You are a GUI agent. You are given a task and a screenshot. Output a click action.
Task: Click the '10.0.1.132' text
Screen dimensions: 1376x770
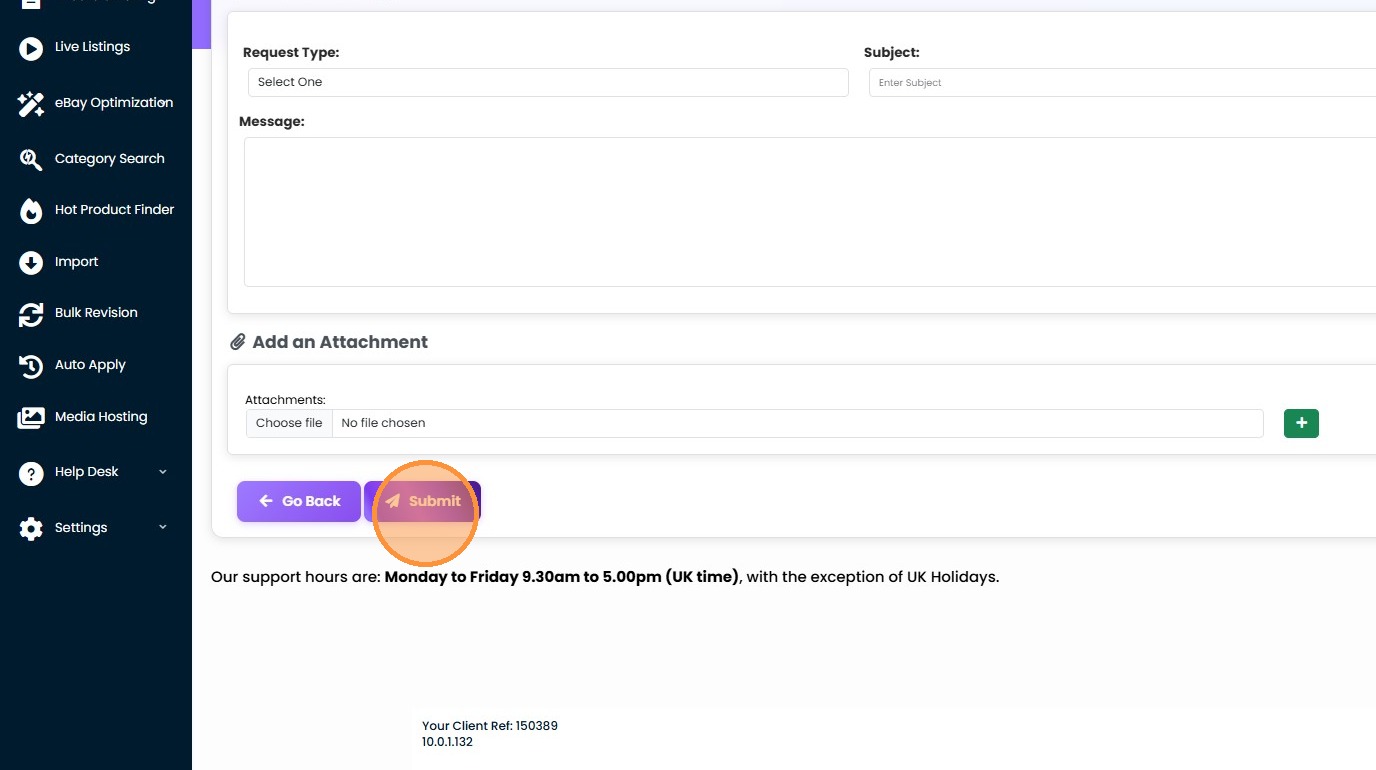(x=447, y=742)
